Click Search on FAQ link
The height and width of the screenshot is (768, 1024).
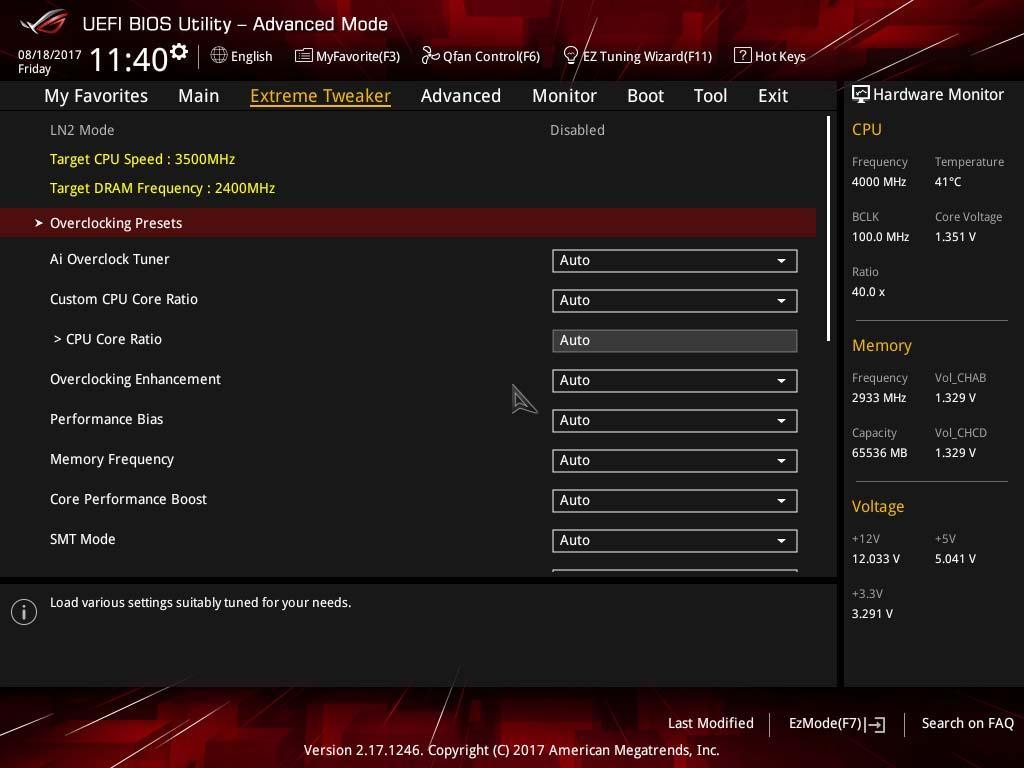point(968,723)
